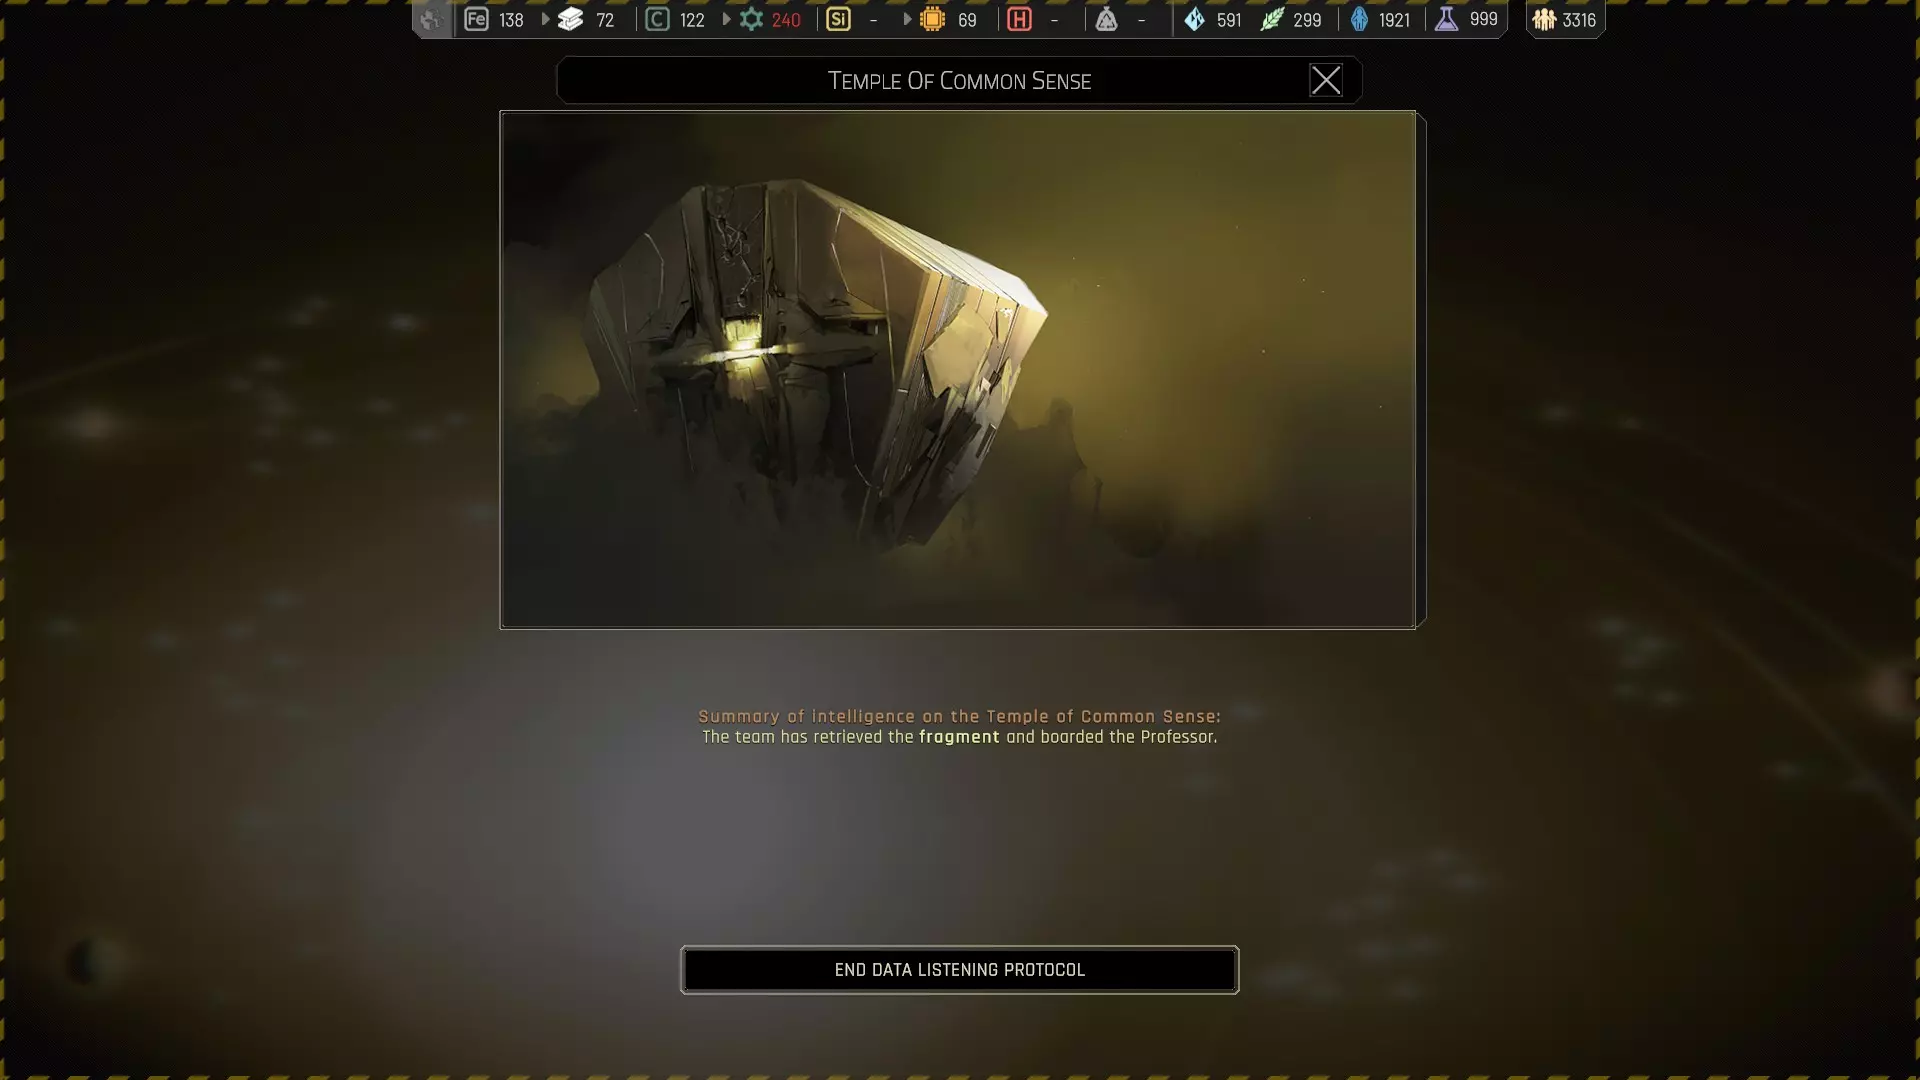Click the blue cryopod figure icon
1920x1080 pixels.
(x=1359, y=19)
